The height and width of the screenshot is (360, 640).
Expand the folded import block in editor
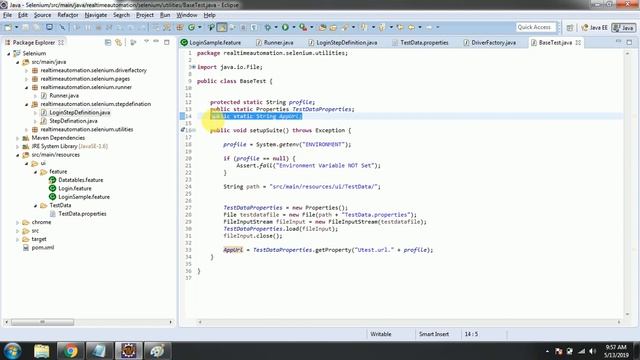(x=193, y=67)
